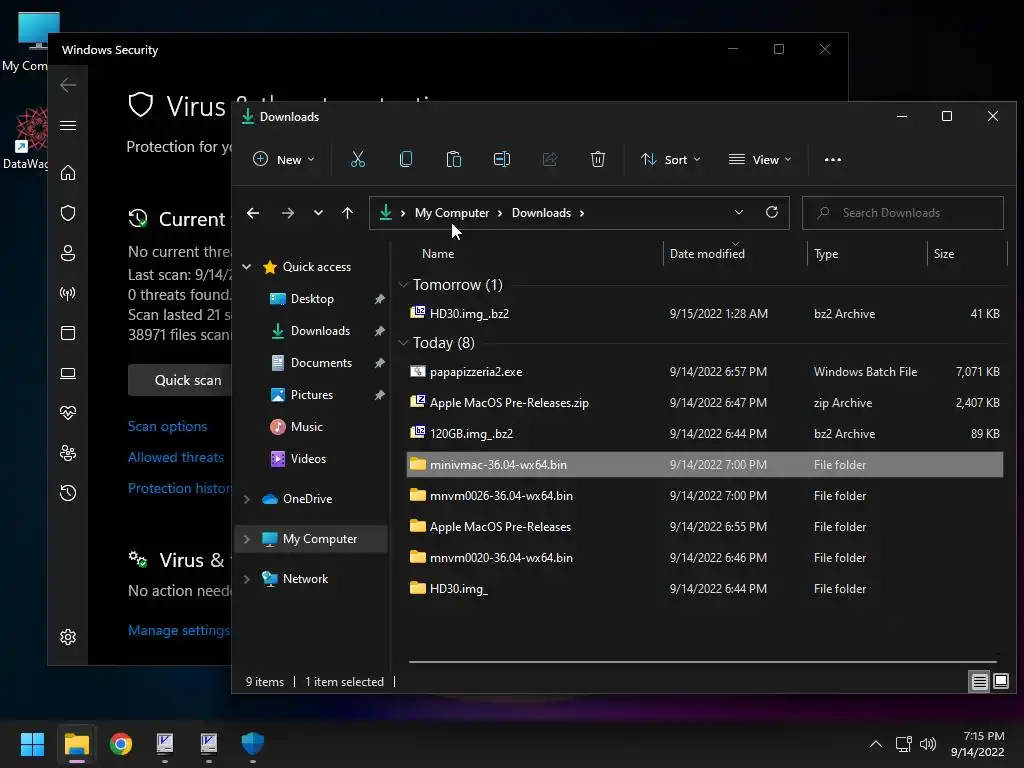Click the Paste clipboard icon

click(454, 159)
